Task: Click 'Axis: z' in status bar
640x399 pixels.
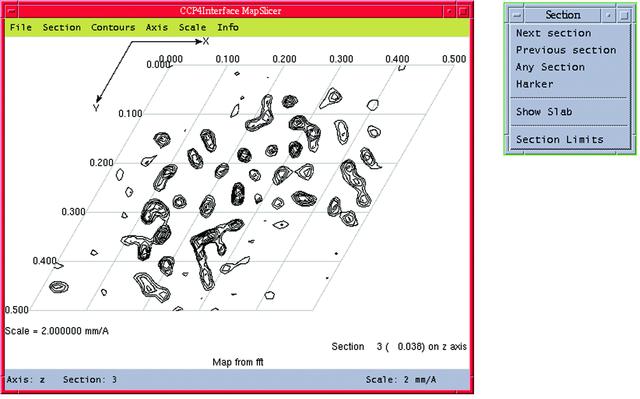Action: coord(26,380)
